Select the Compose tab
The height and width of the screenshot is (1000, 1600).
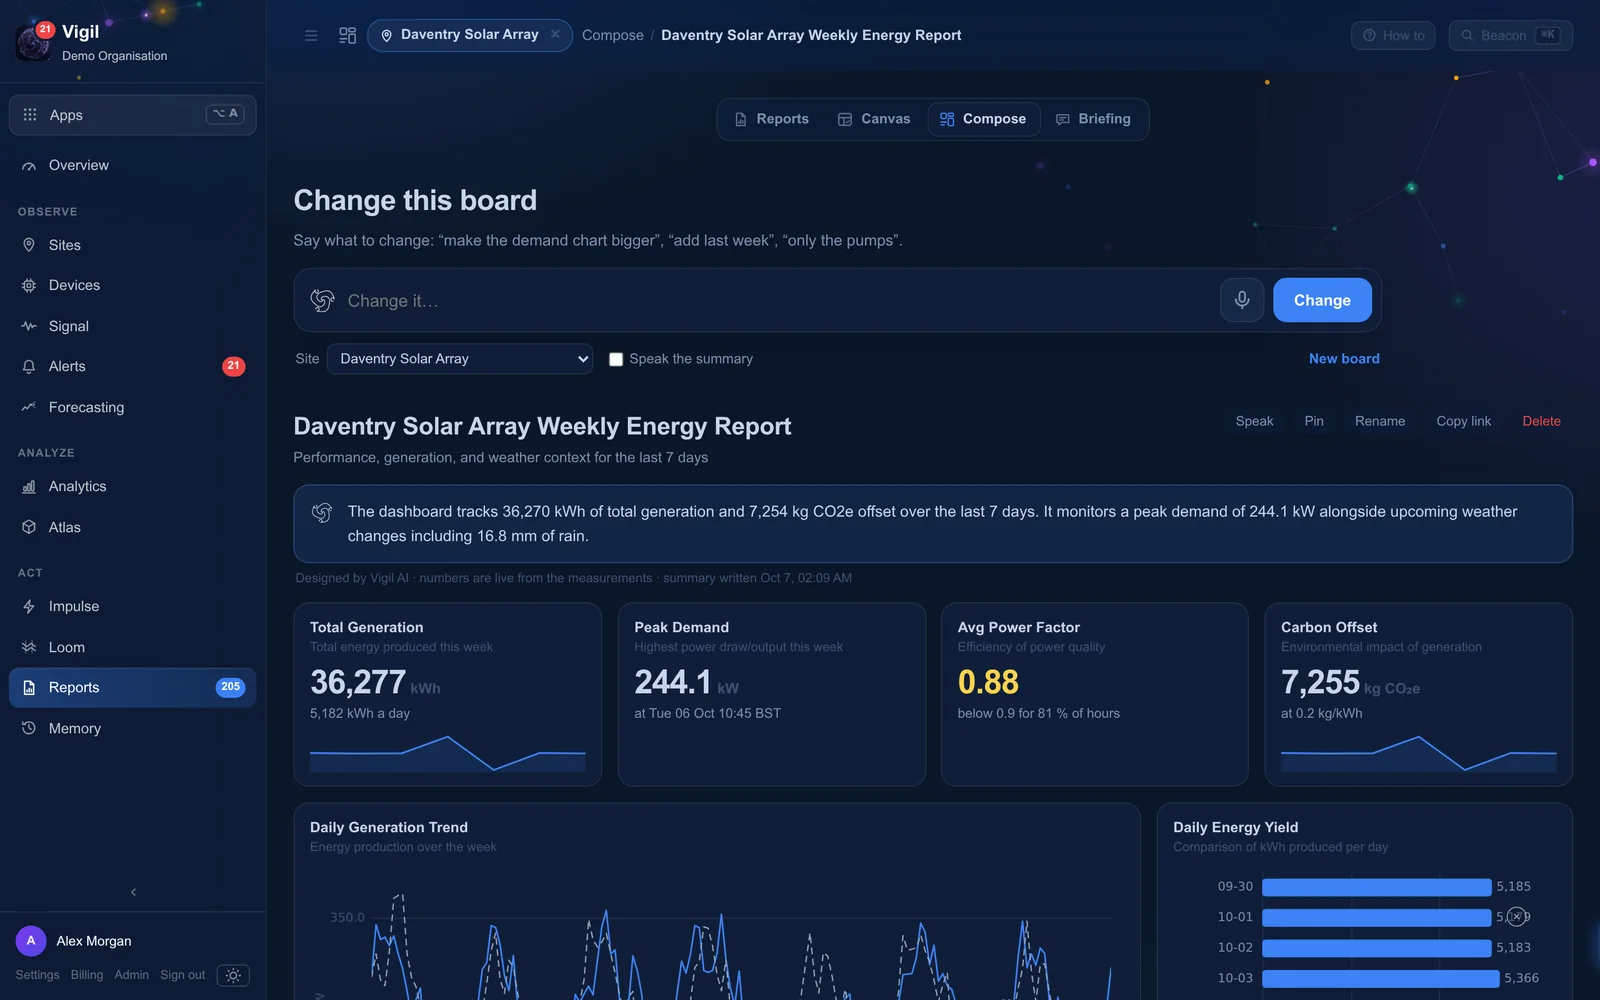pos(984,119)
